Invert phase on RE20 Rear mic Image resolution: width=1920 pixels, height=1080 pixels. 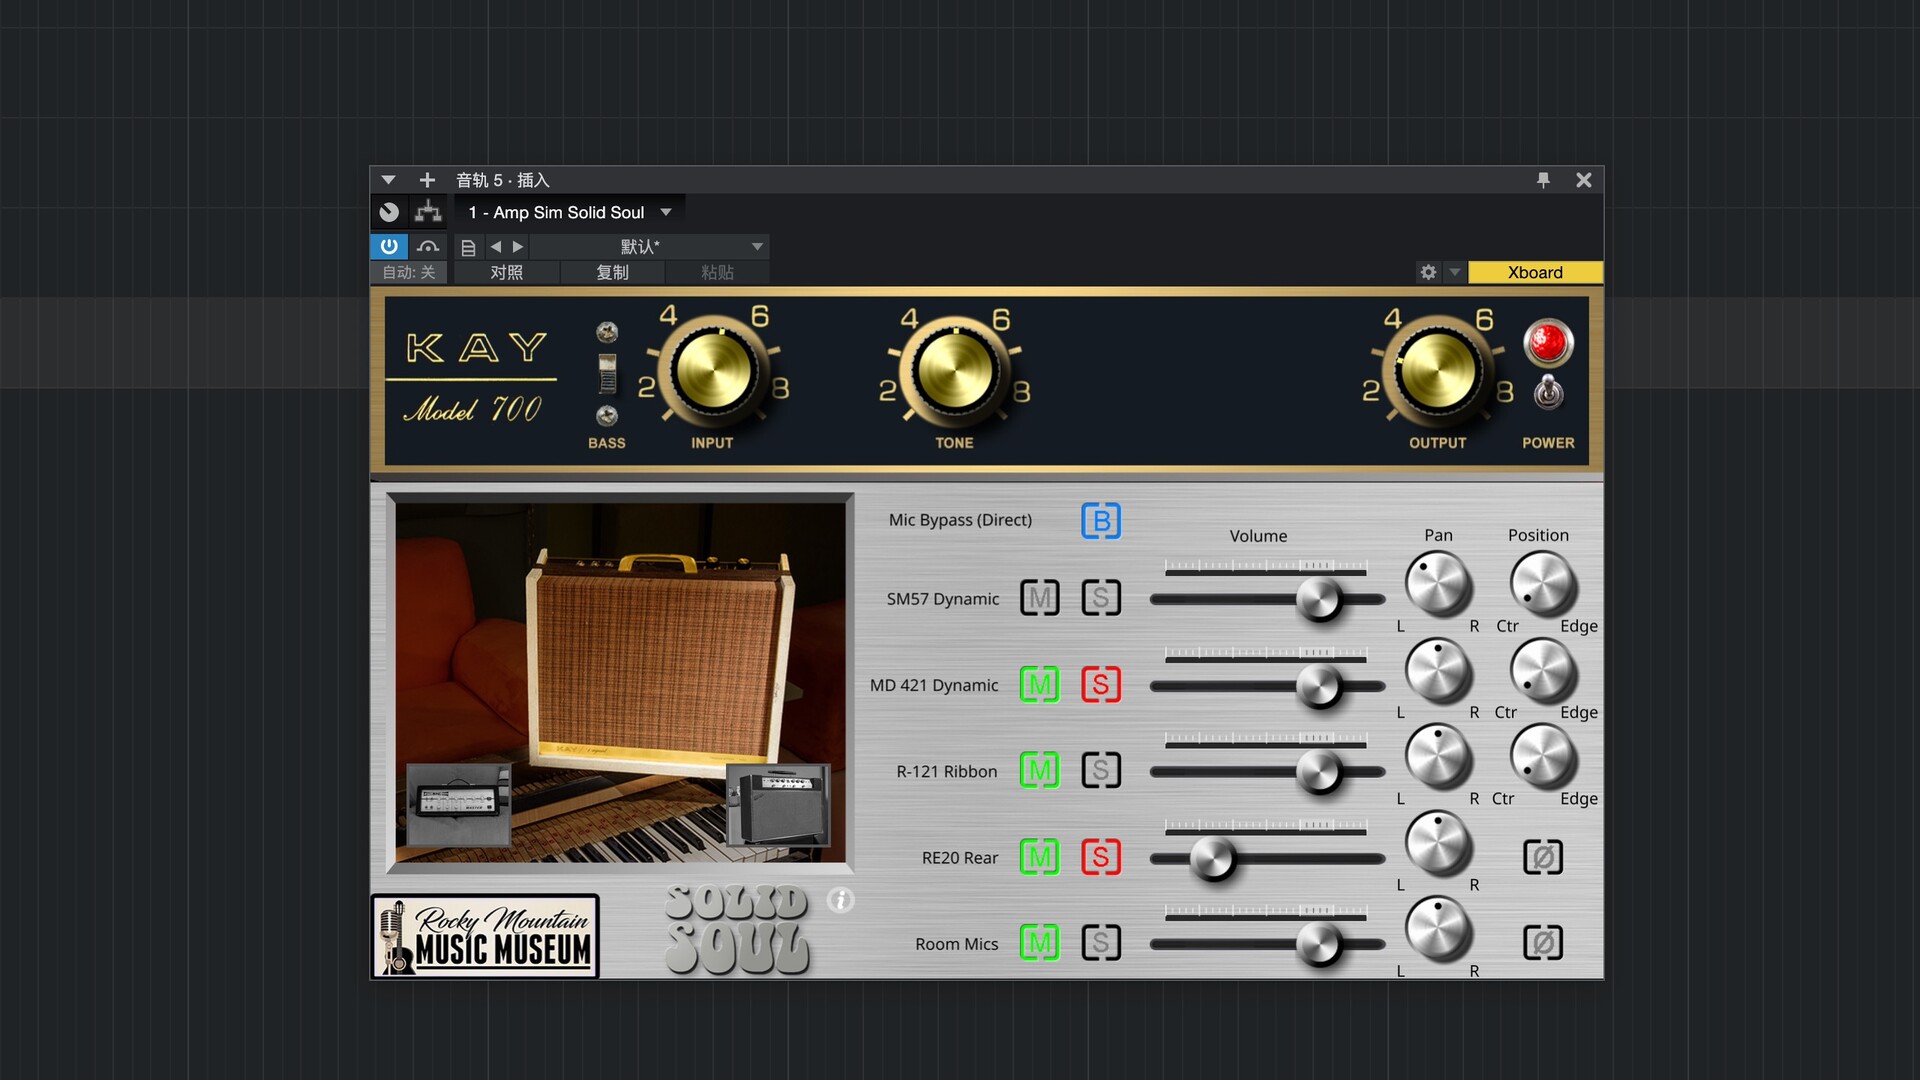[x=1542, y=857]
